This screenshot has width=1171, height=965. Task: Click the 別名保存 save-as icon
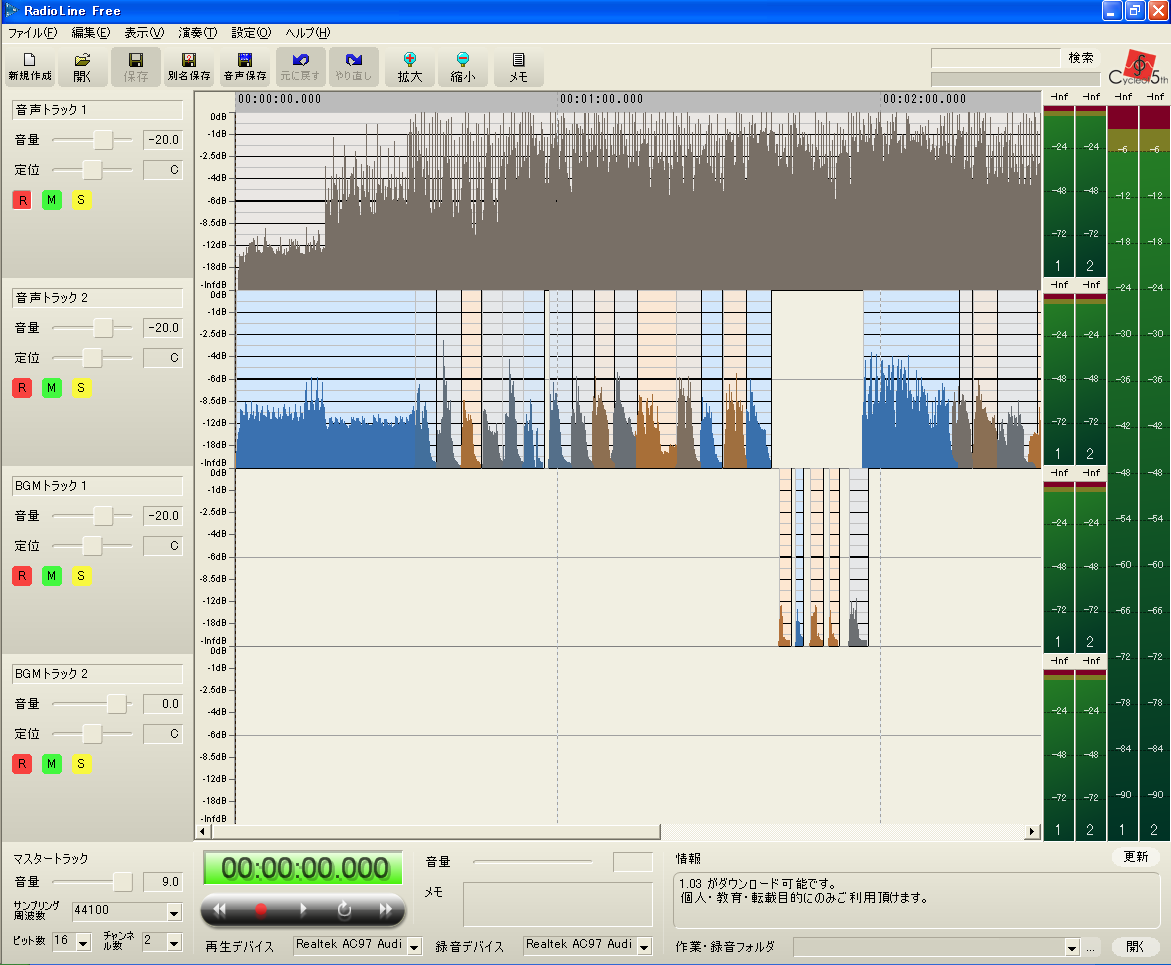189,66
